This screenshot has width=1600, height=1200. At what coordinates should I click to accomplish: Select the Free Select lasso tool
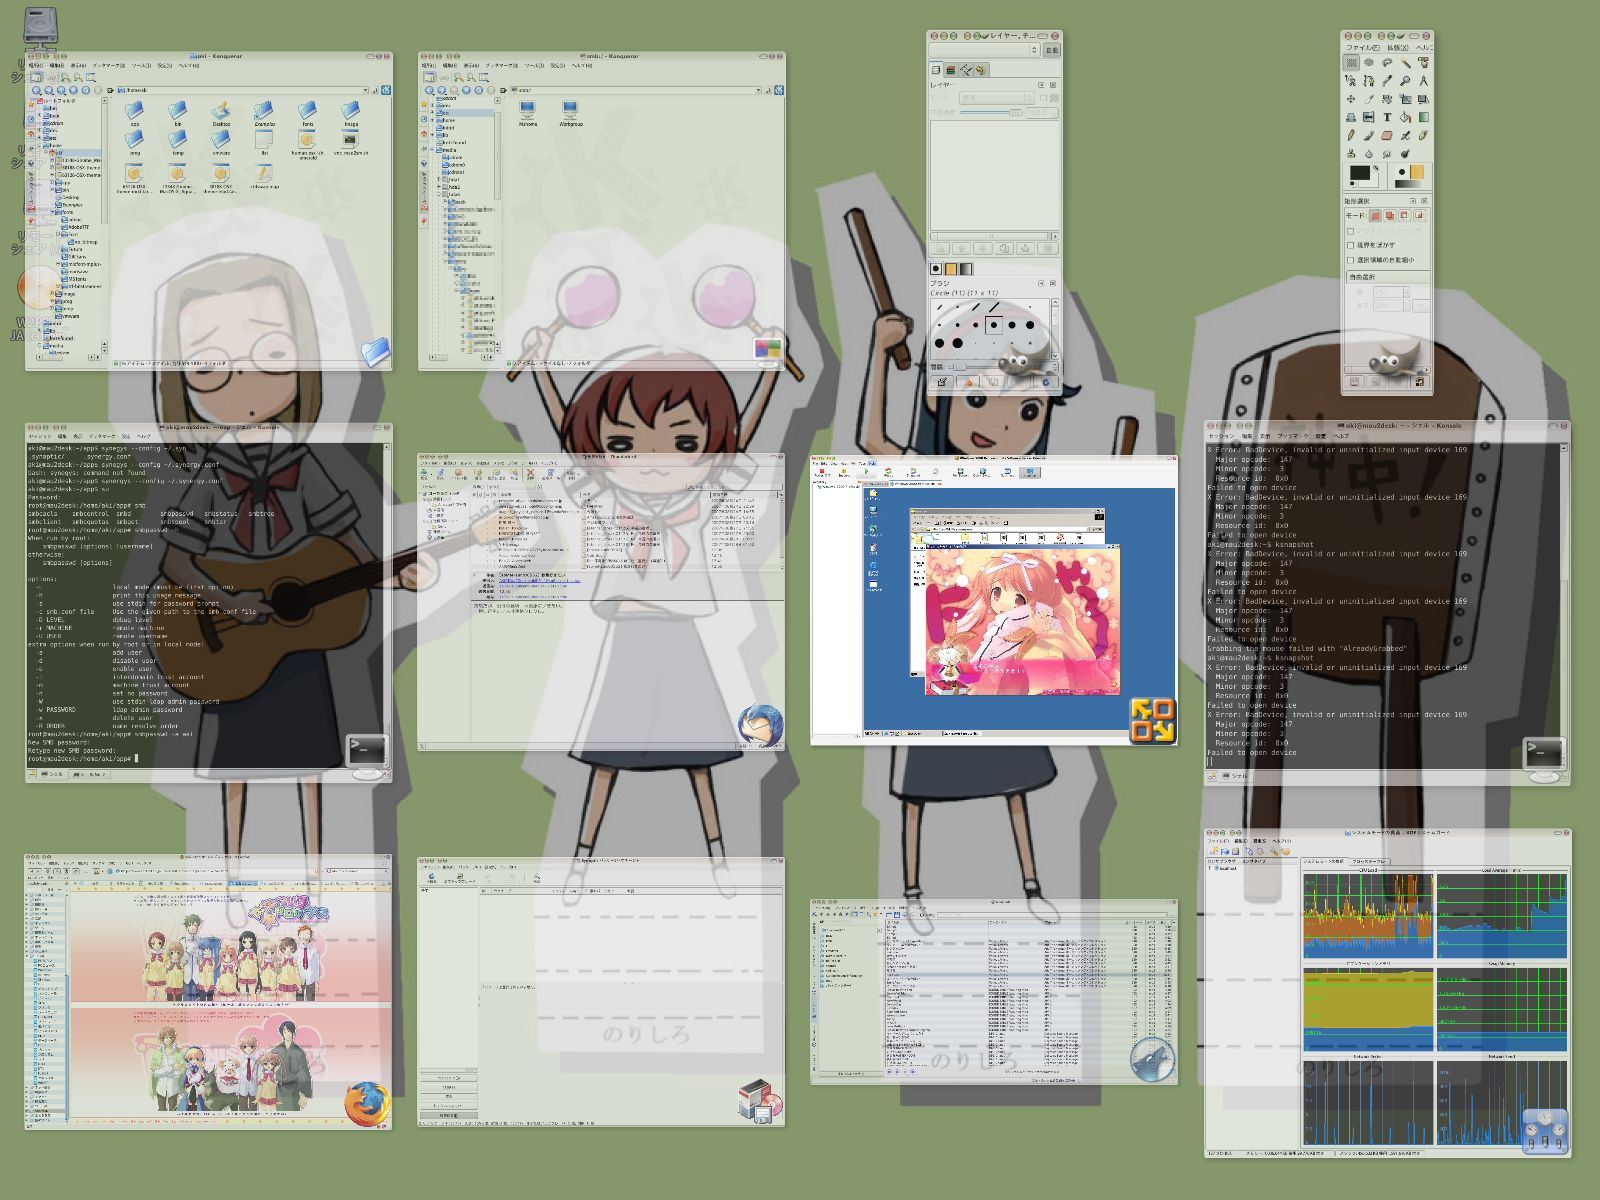click(x=1387, y=62)
